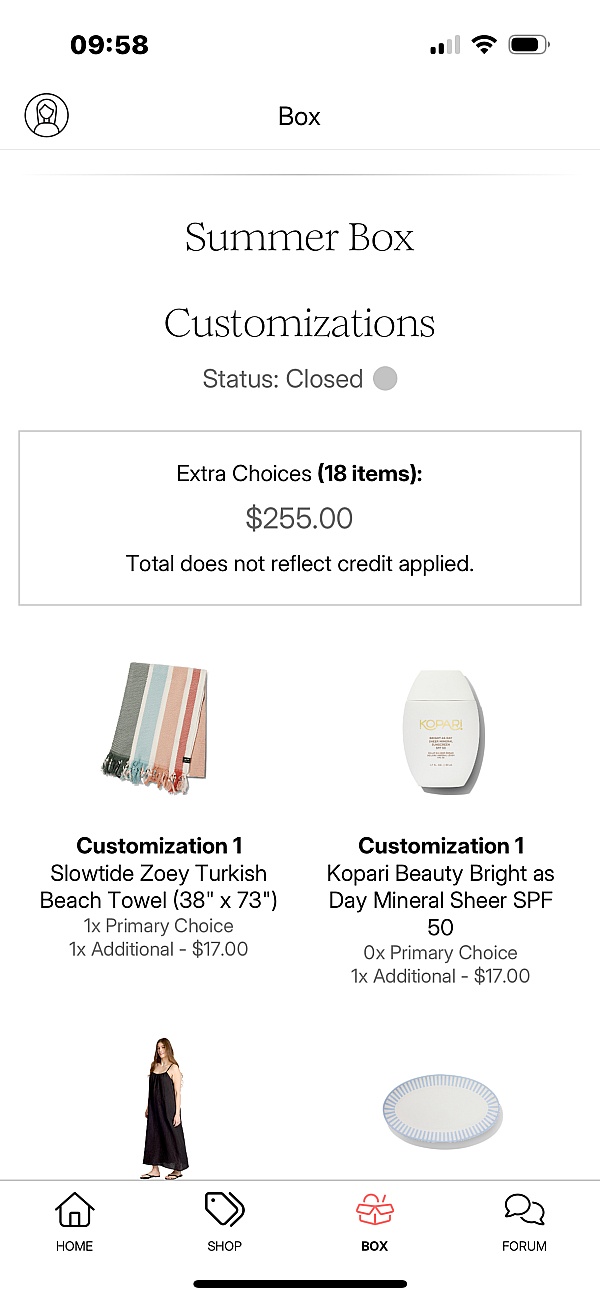Screen dimensions: 600x1300
Task: View the Kopari sunscreen bottle image
Action: point(441,734)
